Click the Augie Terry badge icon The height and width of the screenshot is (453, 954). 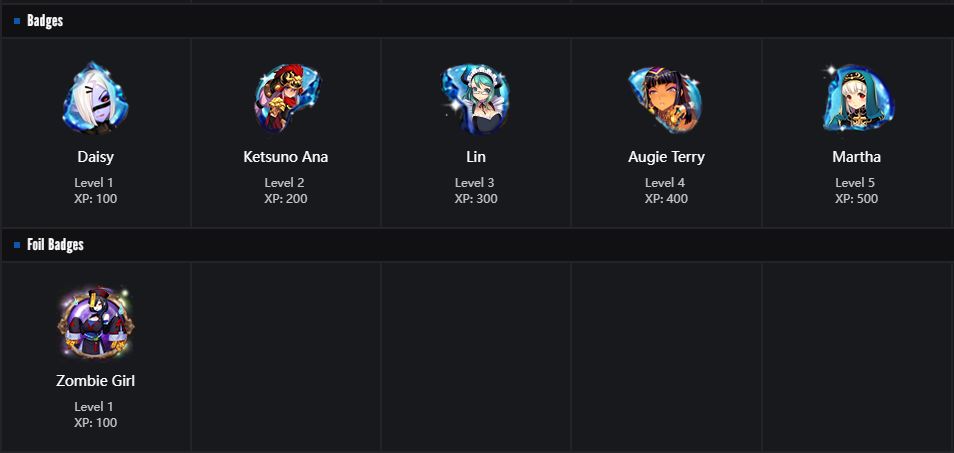[665, 98]
